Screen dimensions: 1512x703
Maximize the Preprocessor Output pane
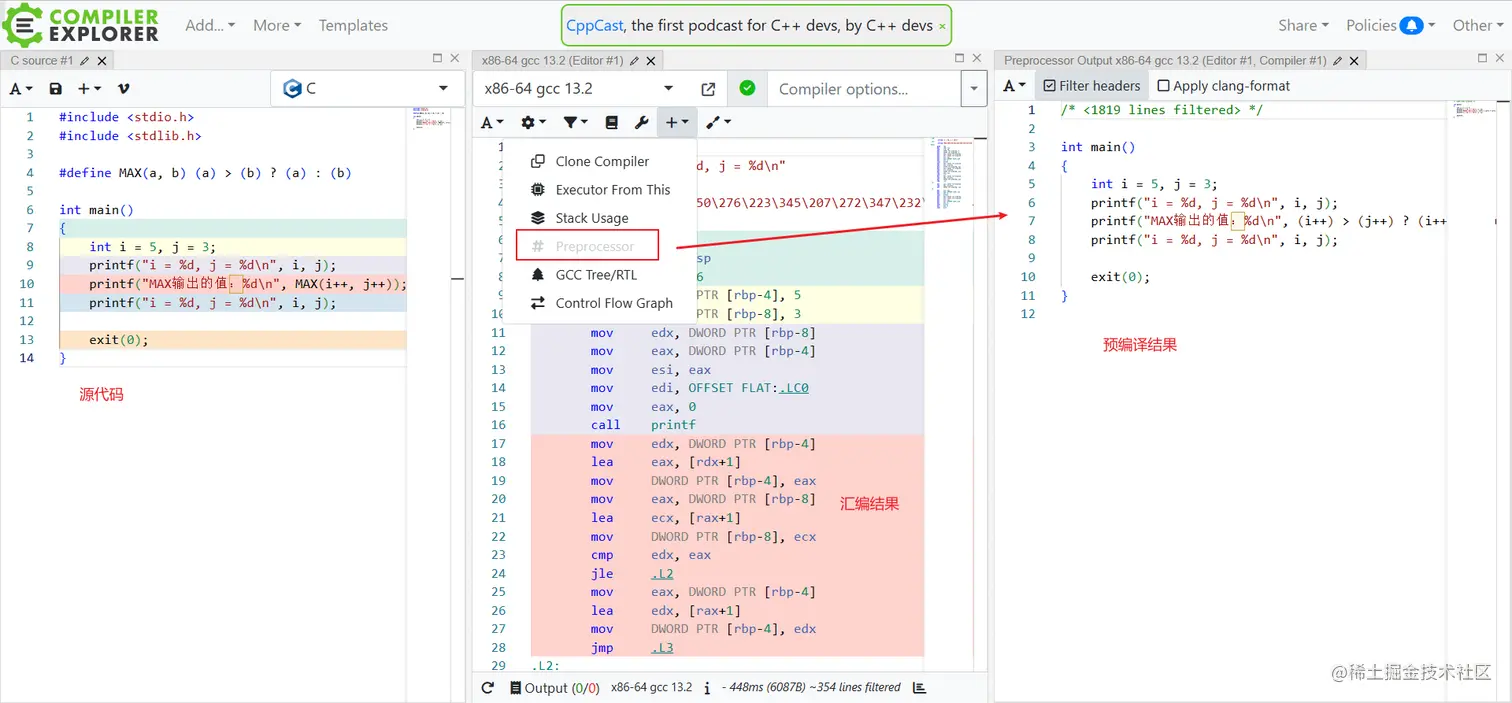pyautogui.click(x=1482, y=59)
